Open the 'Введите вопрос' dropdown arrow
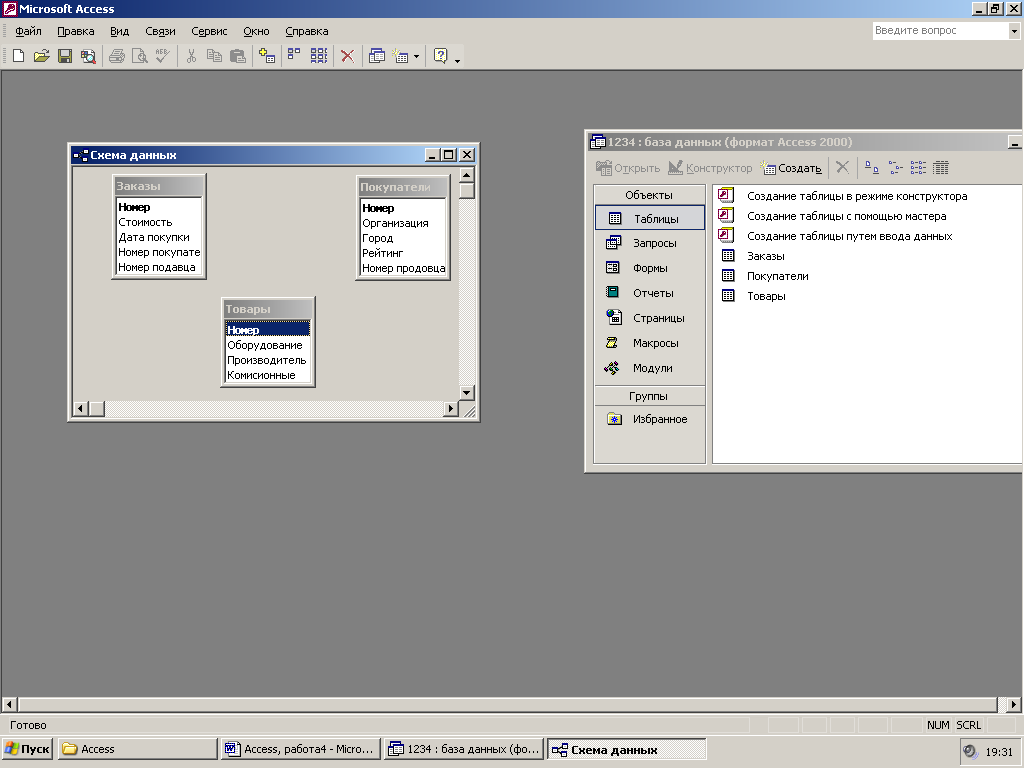Screen dimensions: 1024x768 [1014, 31]
